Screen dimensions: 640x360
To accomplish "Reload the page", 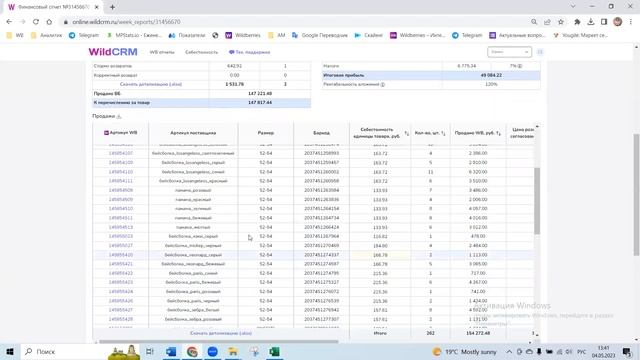I will click(x=36, y=22).
